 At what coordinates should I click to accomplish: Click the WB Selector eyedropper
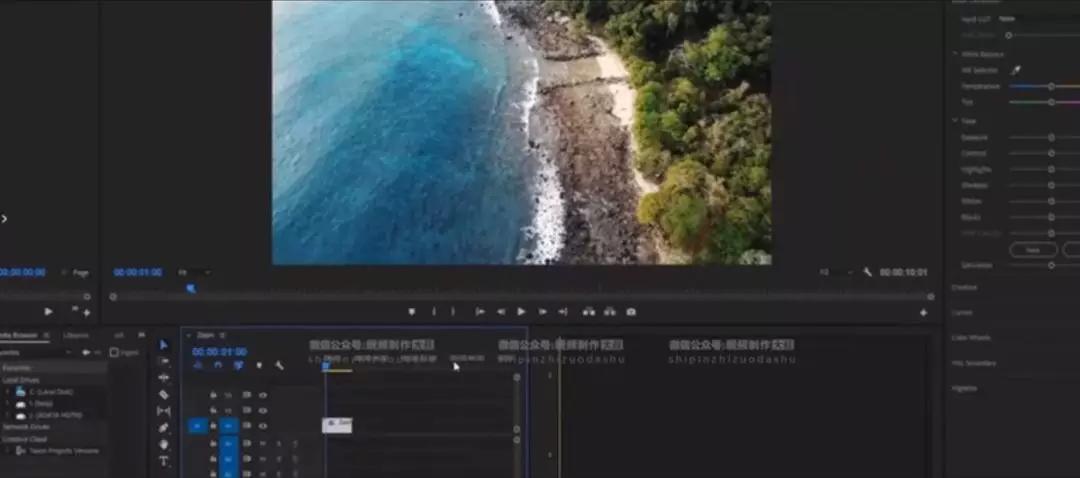[1015, 70]
